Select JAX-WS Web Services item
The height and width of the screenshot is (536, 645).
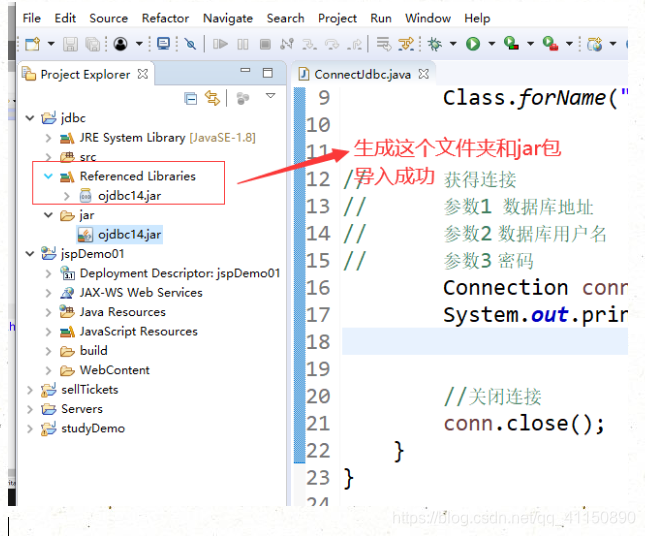click(131, 293)
